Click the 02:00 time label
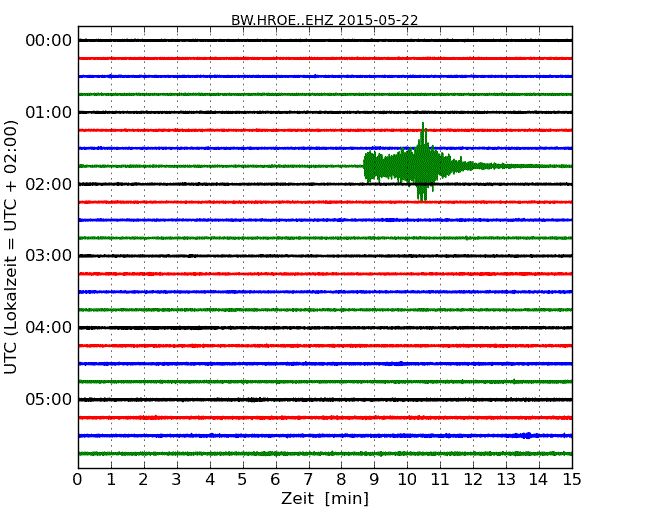 pyautogui.click(x=49, y=184)
